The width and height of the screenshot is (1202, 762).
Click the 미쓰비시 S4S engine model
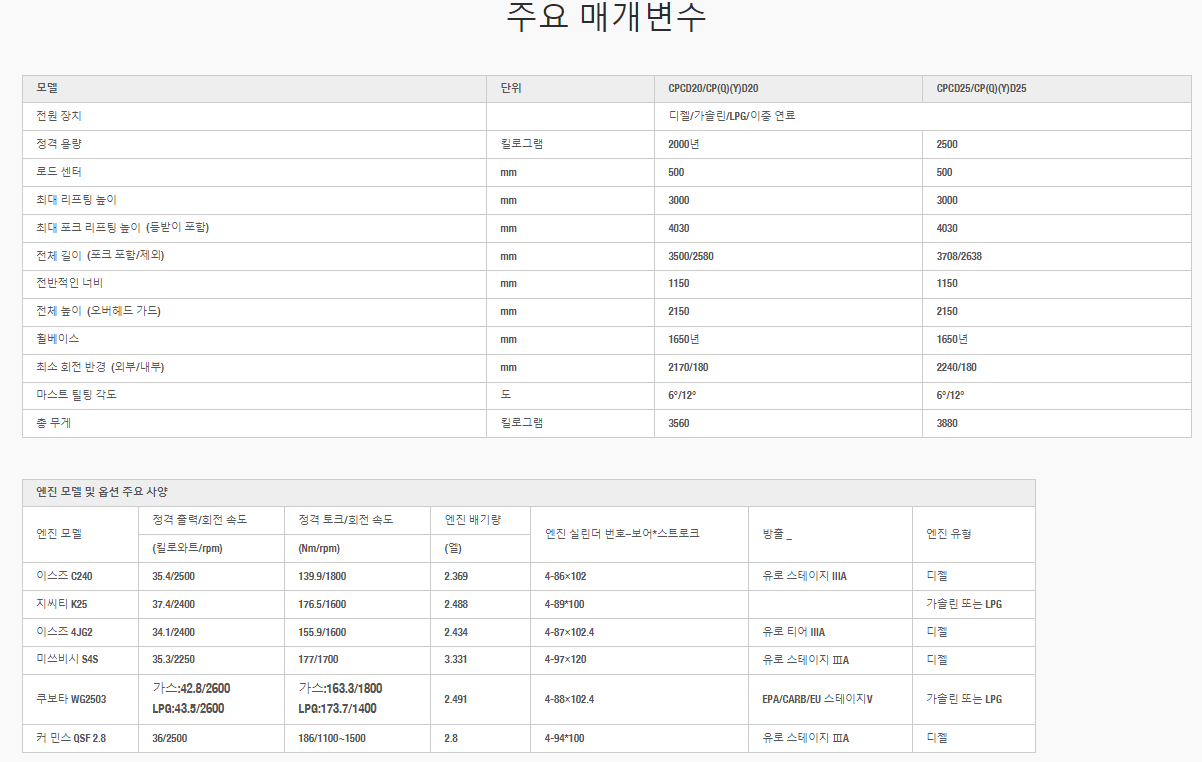pos(67,660)
